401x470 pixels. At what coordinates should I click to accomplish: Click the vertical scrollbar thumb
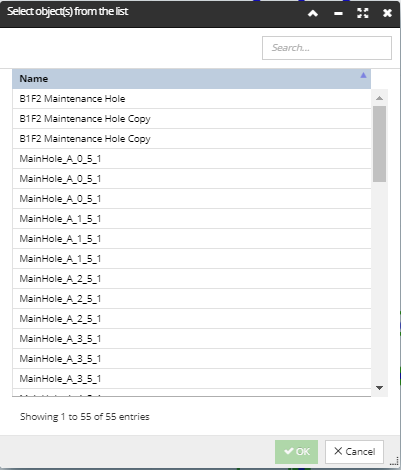tap(379, 144)
